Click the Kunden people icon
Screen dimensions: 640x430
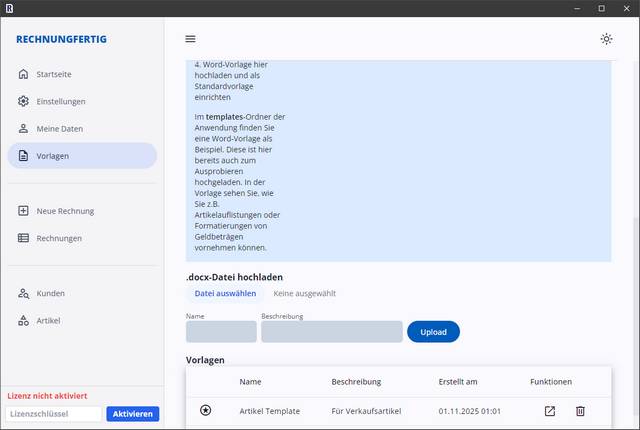(23, 293)
